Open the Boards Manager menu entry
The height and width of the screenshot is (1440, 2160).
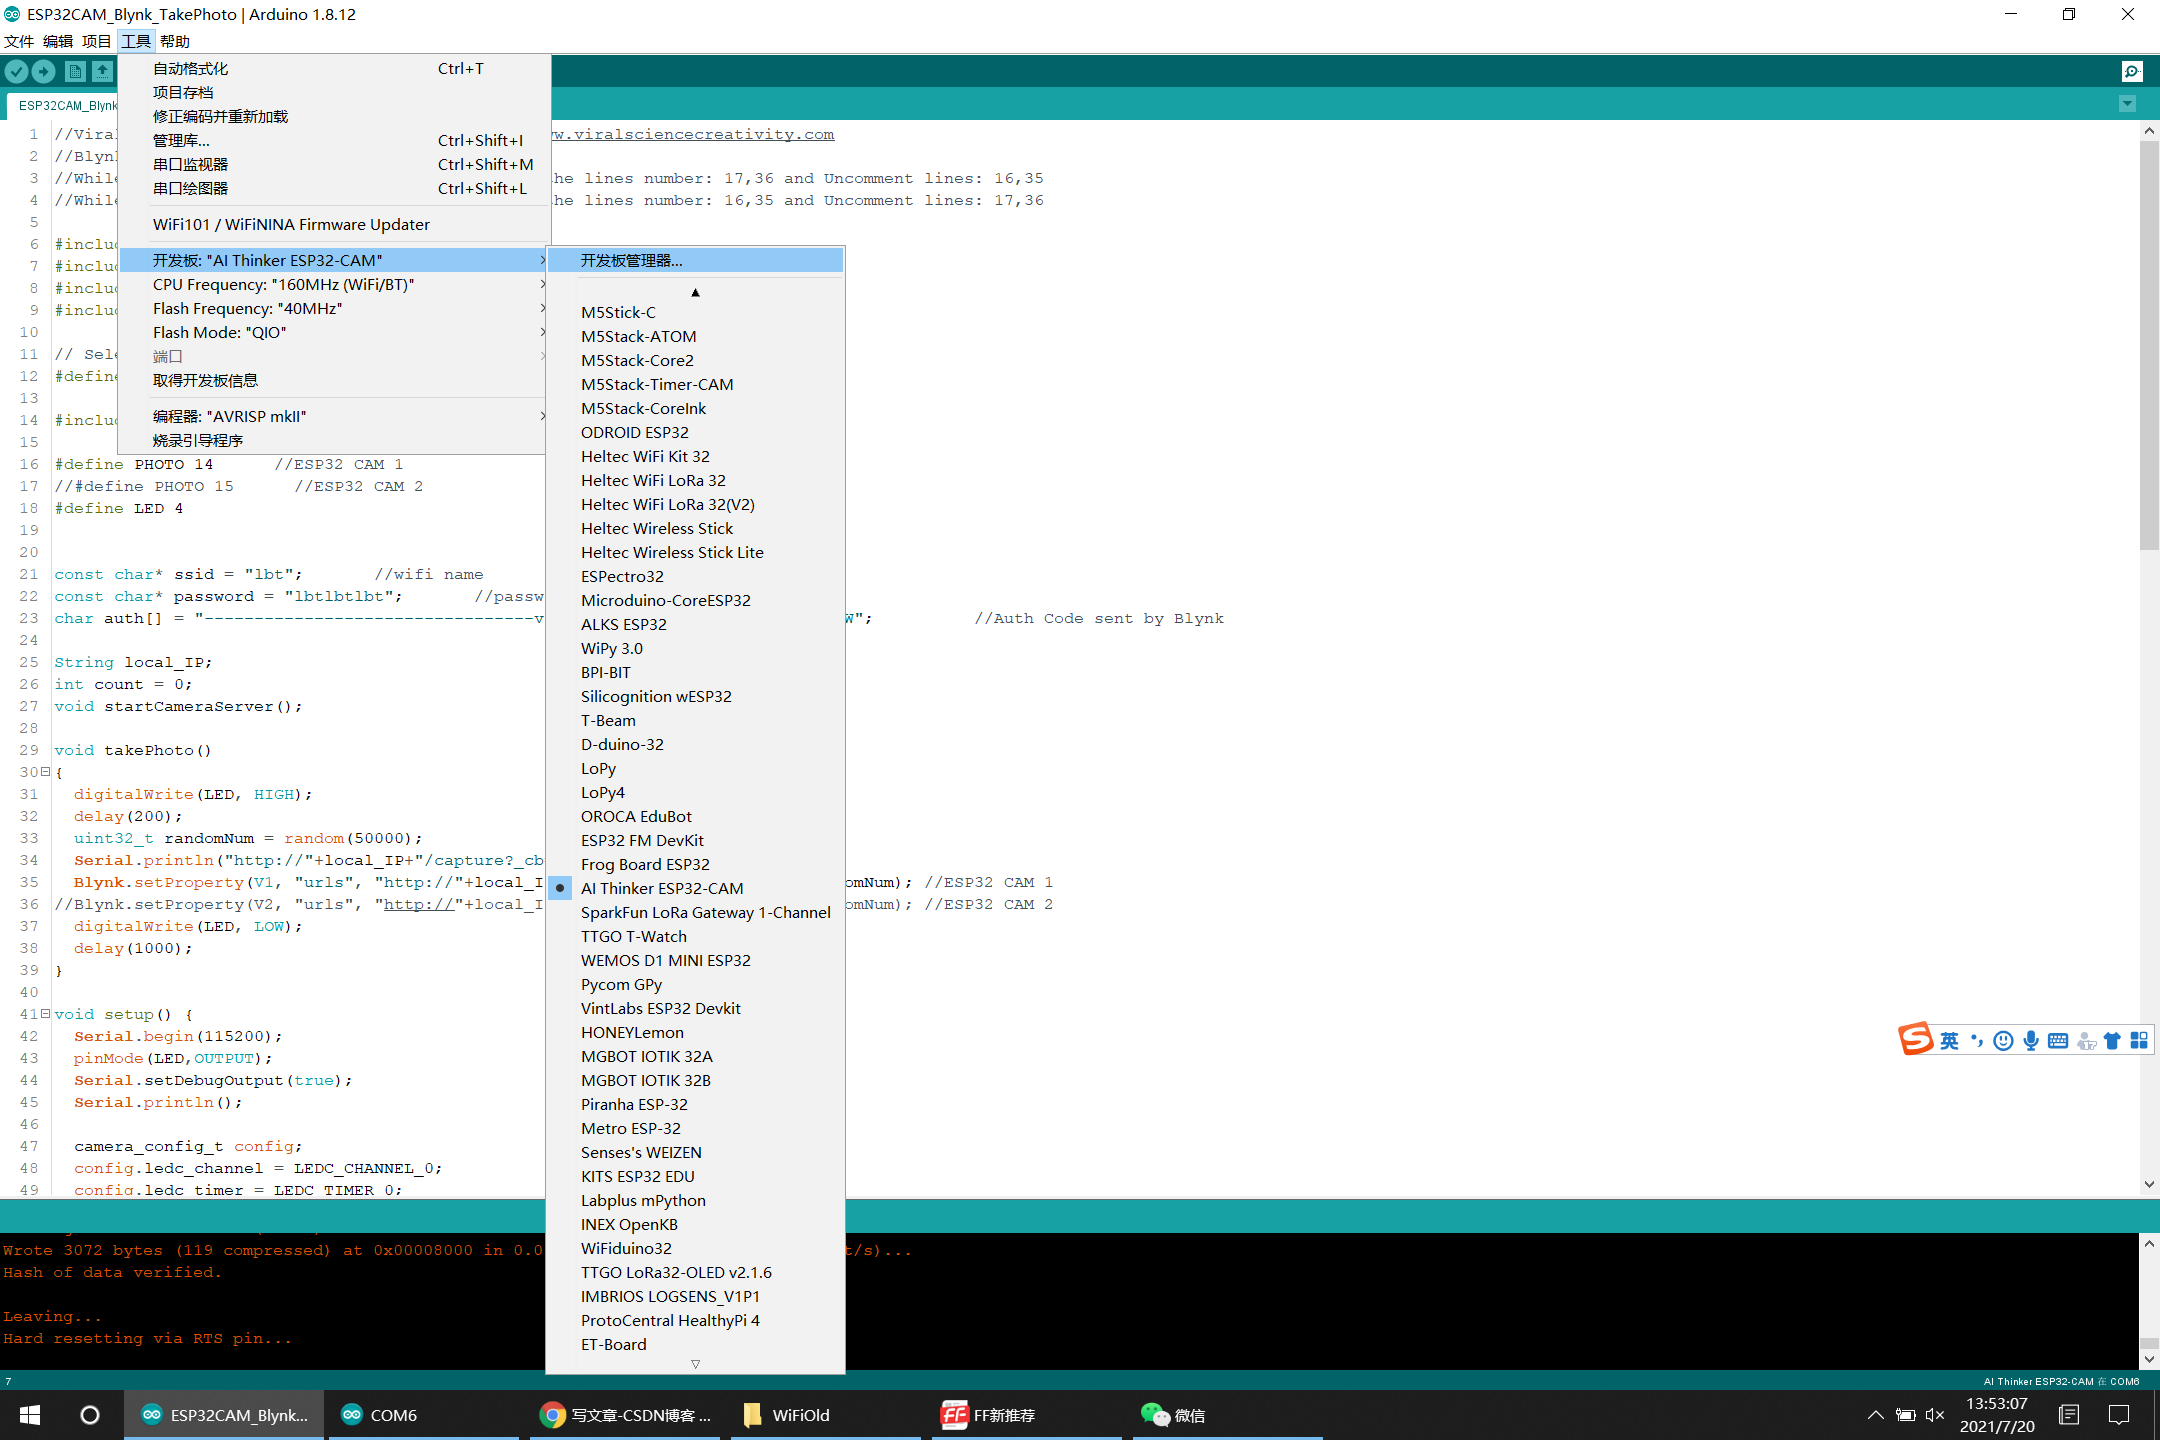(631, 260)
